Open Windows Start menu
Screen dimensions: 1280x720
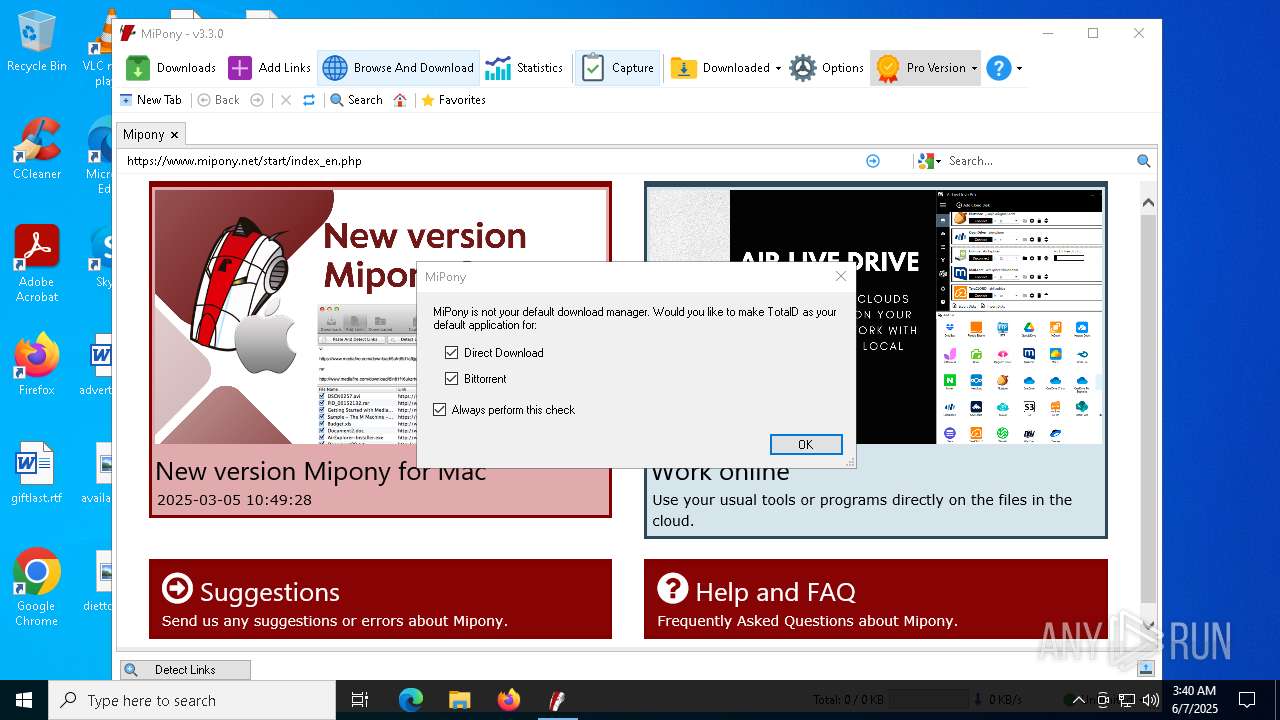24,700
